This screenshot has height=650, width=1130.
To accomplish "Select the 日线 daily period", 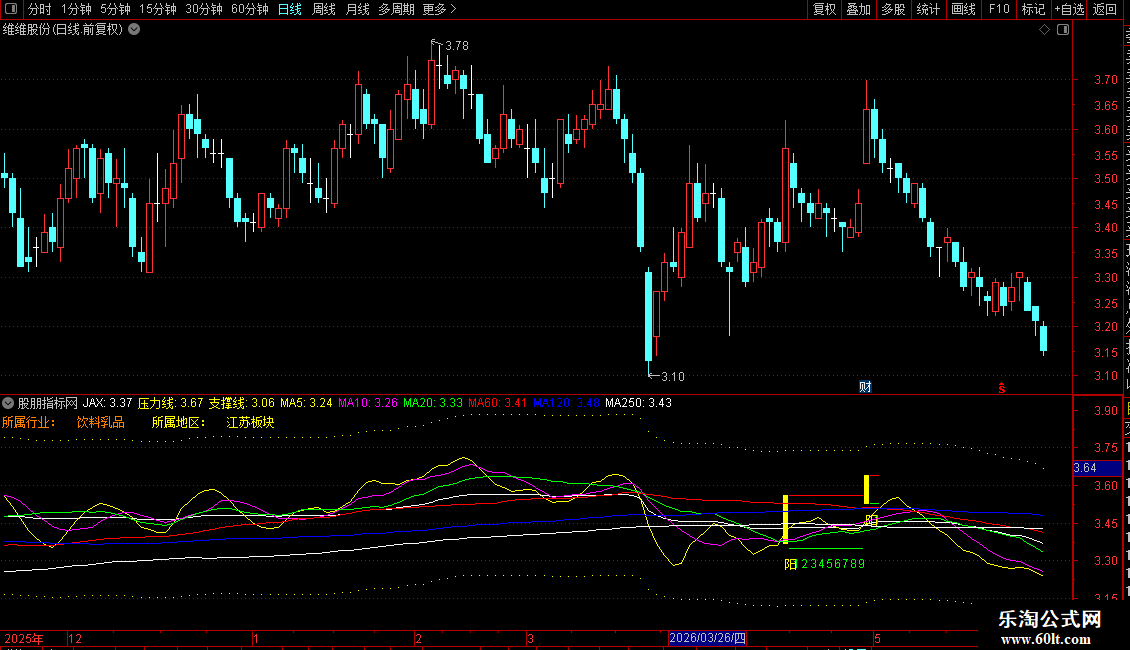I will click(x=290, y=9).
